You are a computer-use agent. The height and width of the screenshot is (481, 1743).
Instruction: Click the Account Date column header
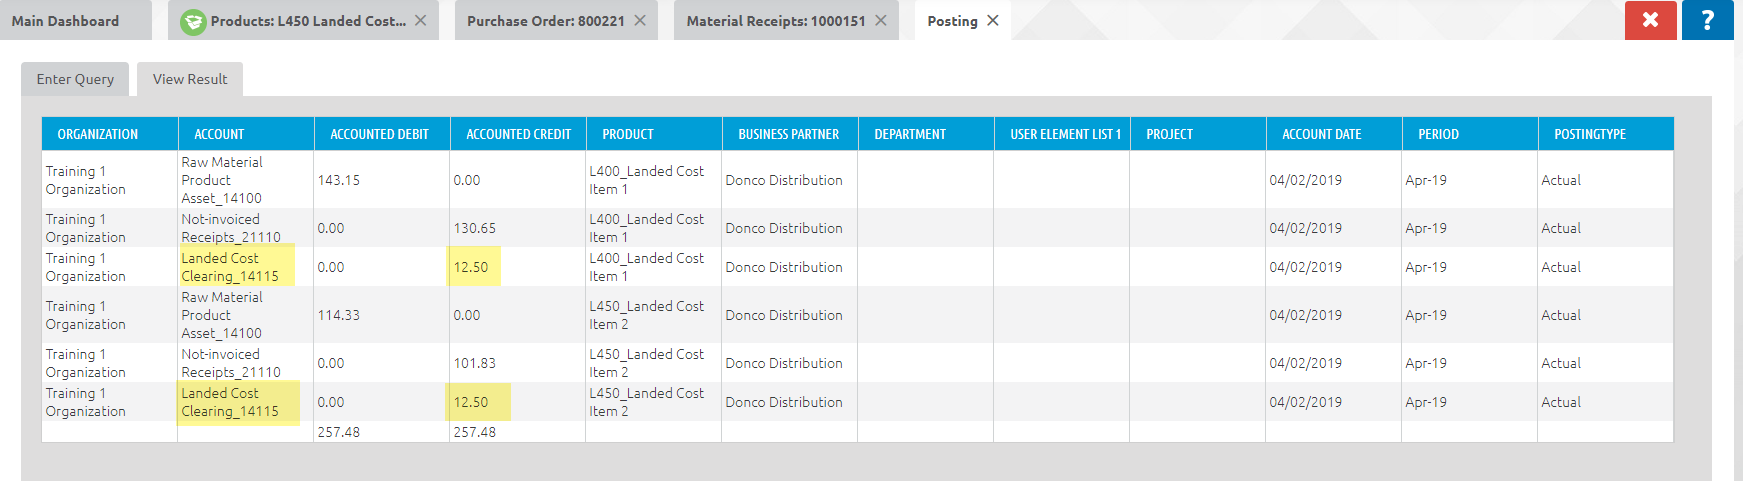point(1321,134)
